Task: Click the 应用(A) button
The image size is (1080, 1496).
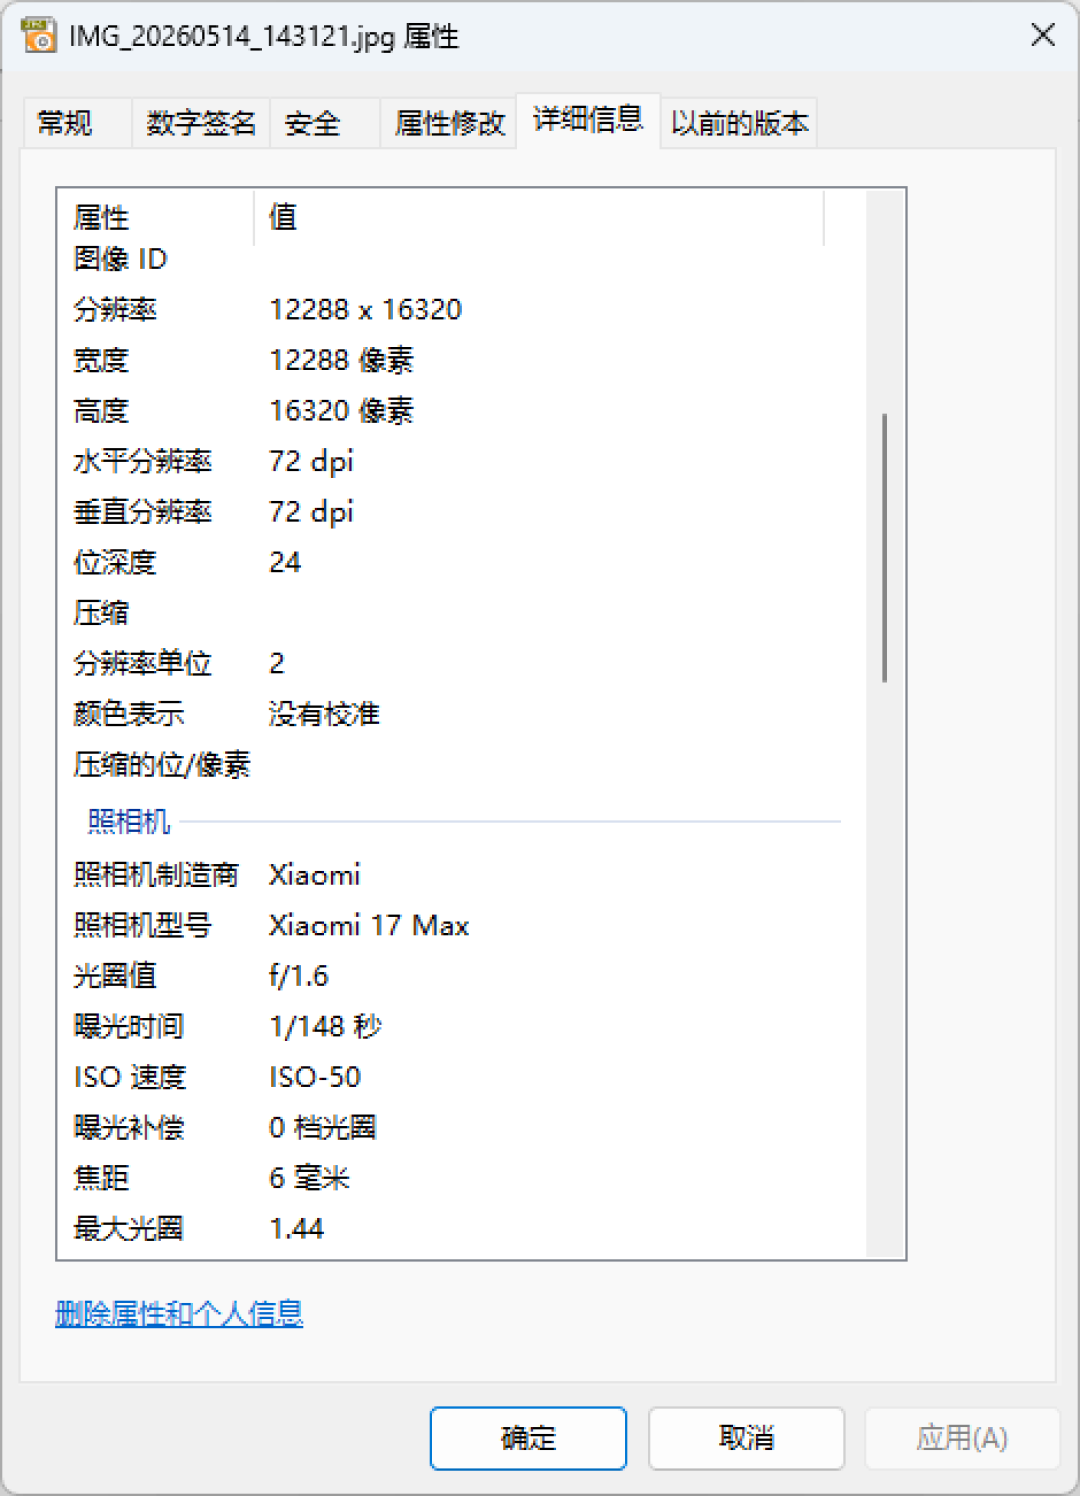Action: tap(962, 1438)
